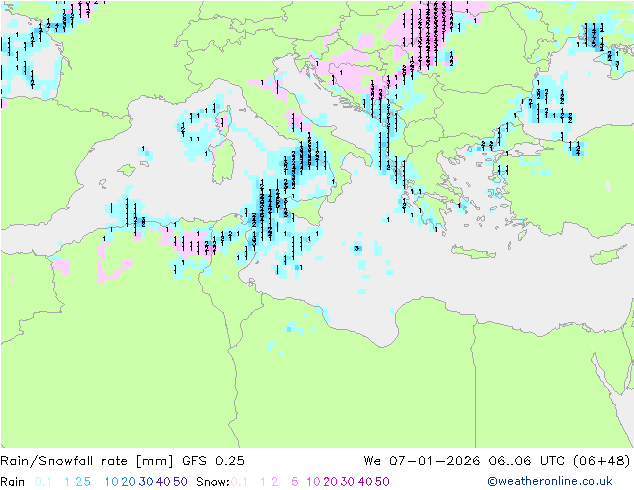Click the "Snow:" legend label

213,482
